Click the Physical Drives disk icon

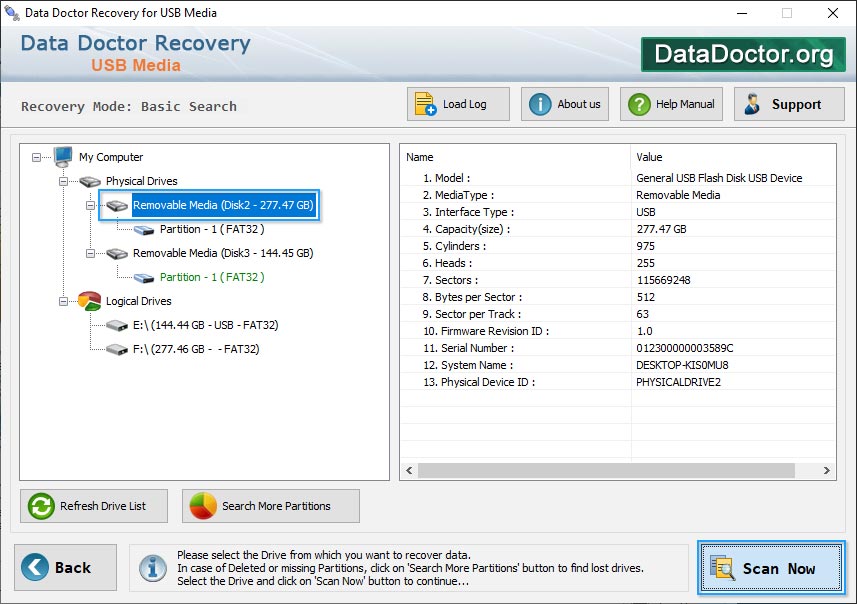click(x=90, y=181)
